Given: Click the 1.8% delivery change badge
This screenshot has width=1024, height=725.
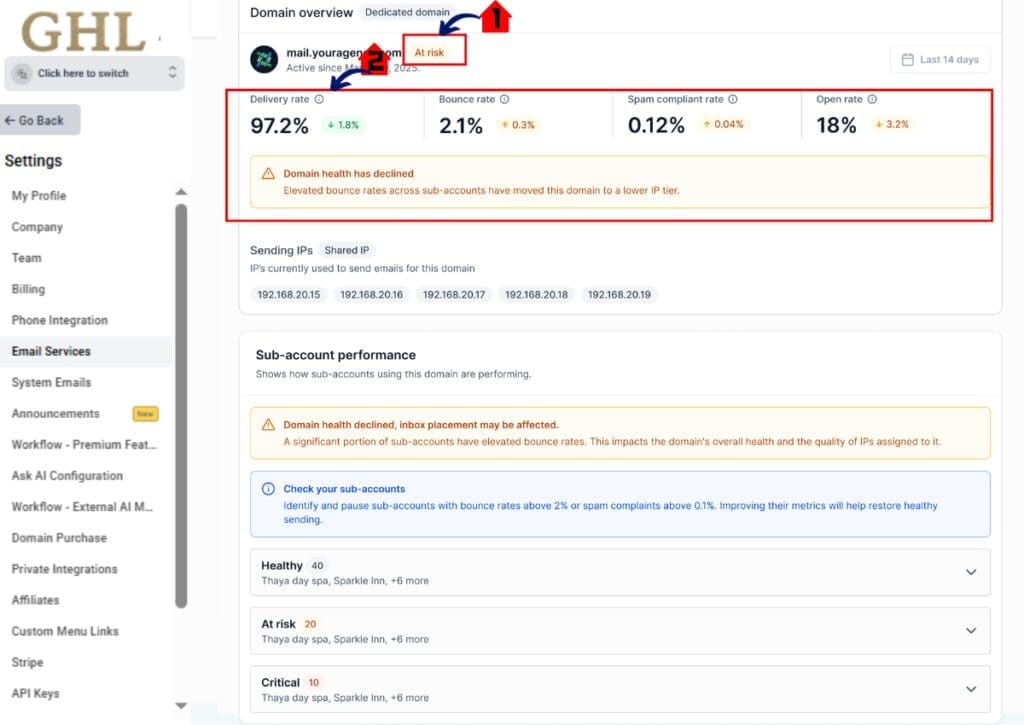Looking at the screenshot, I should [343, 125].
